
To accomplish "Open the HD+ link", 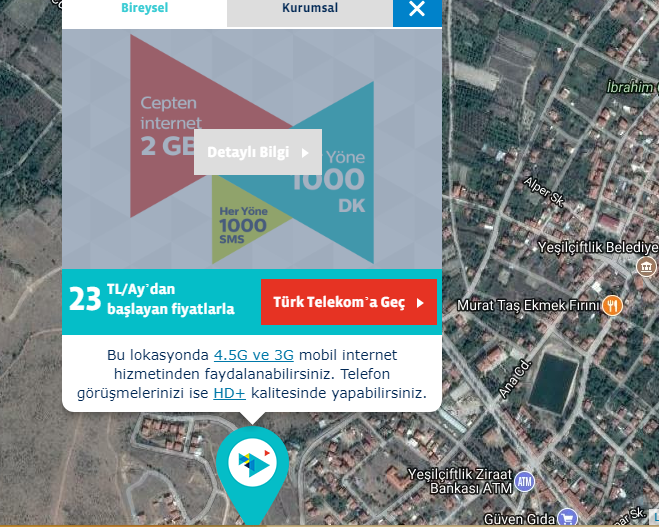I will pos(229,393).
